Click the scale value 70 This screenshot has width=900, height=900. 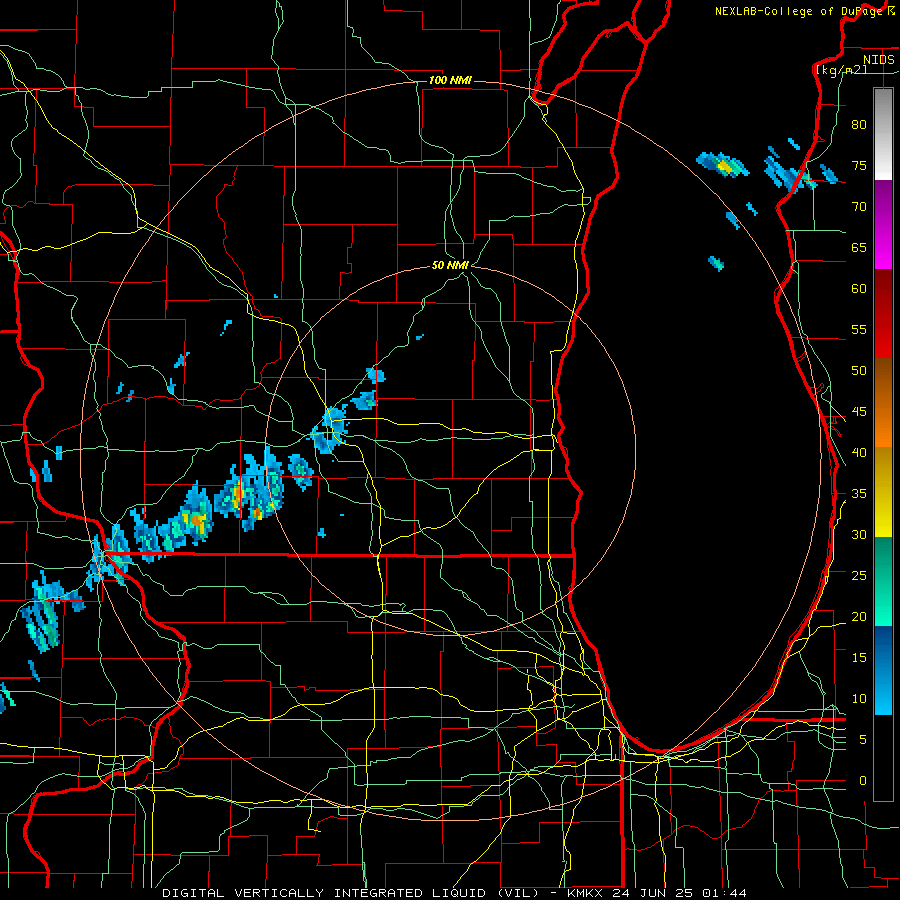pyautogui.click(x=859, y=207)
